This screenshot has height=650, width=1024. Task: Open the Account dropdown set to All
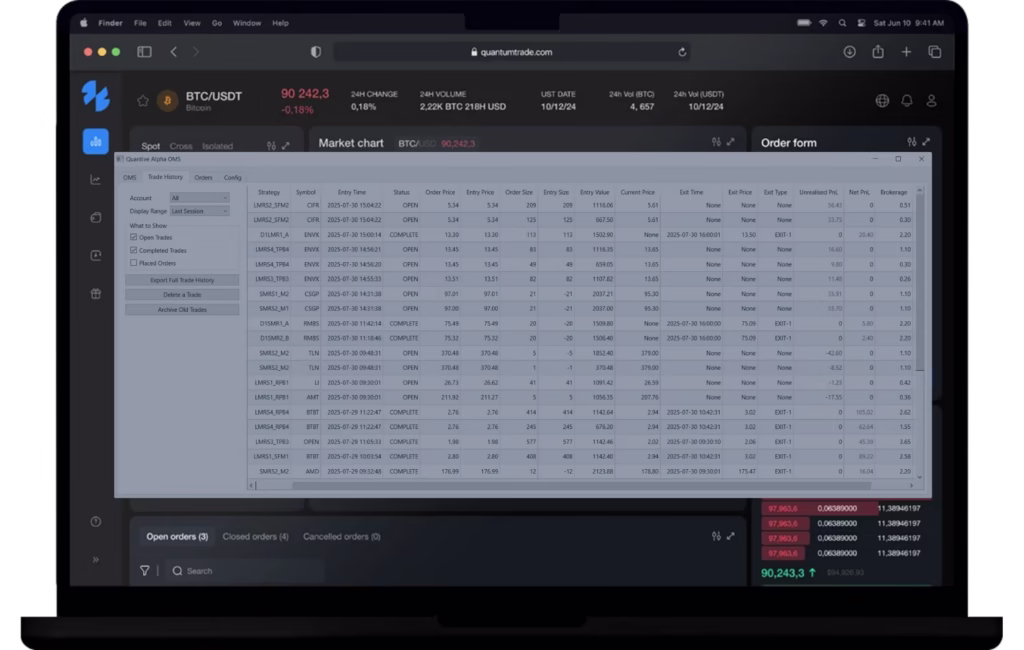(x=199, y=198)
